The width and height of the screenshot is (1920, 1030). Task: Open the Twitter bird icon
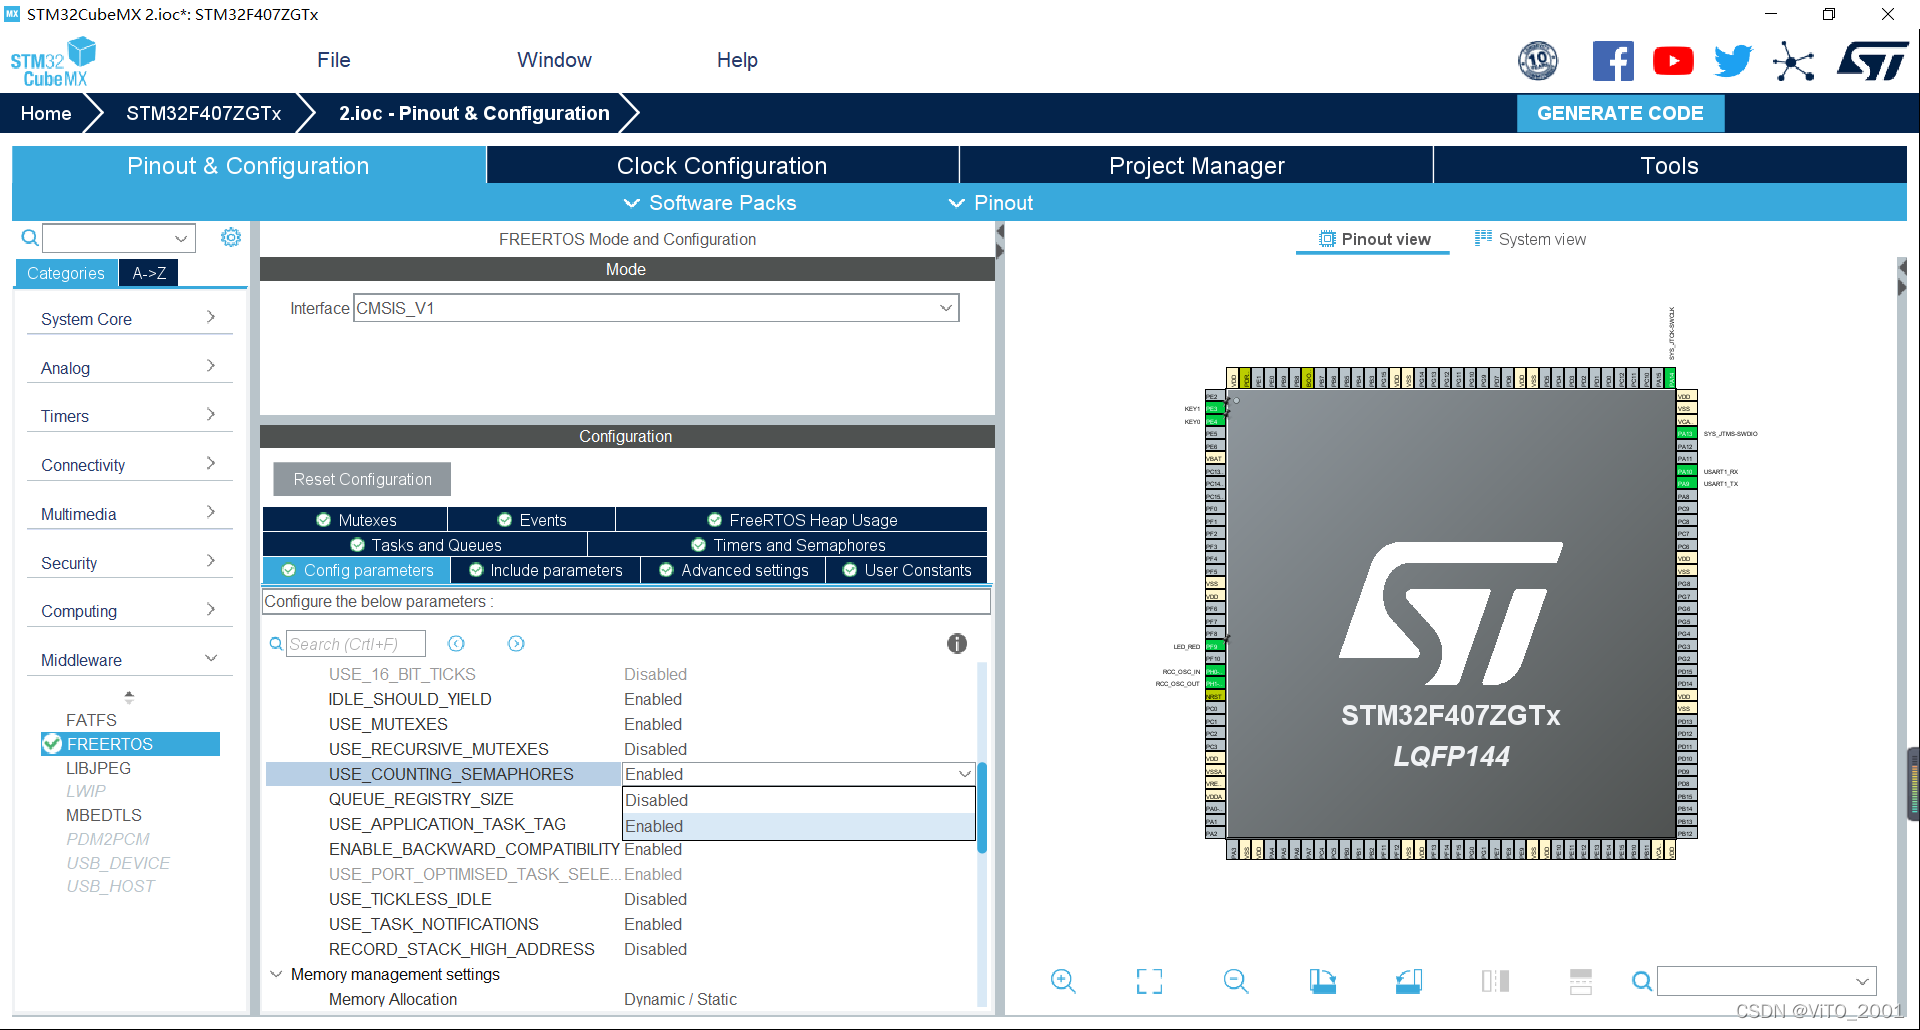(1733, 61)
